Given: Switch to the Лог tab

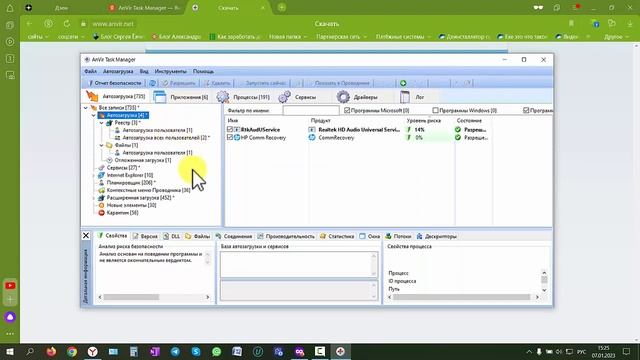Looking at the screenshot, I should (x=412, y=97).
